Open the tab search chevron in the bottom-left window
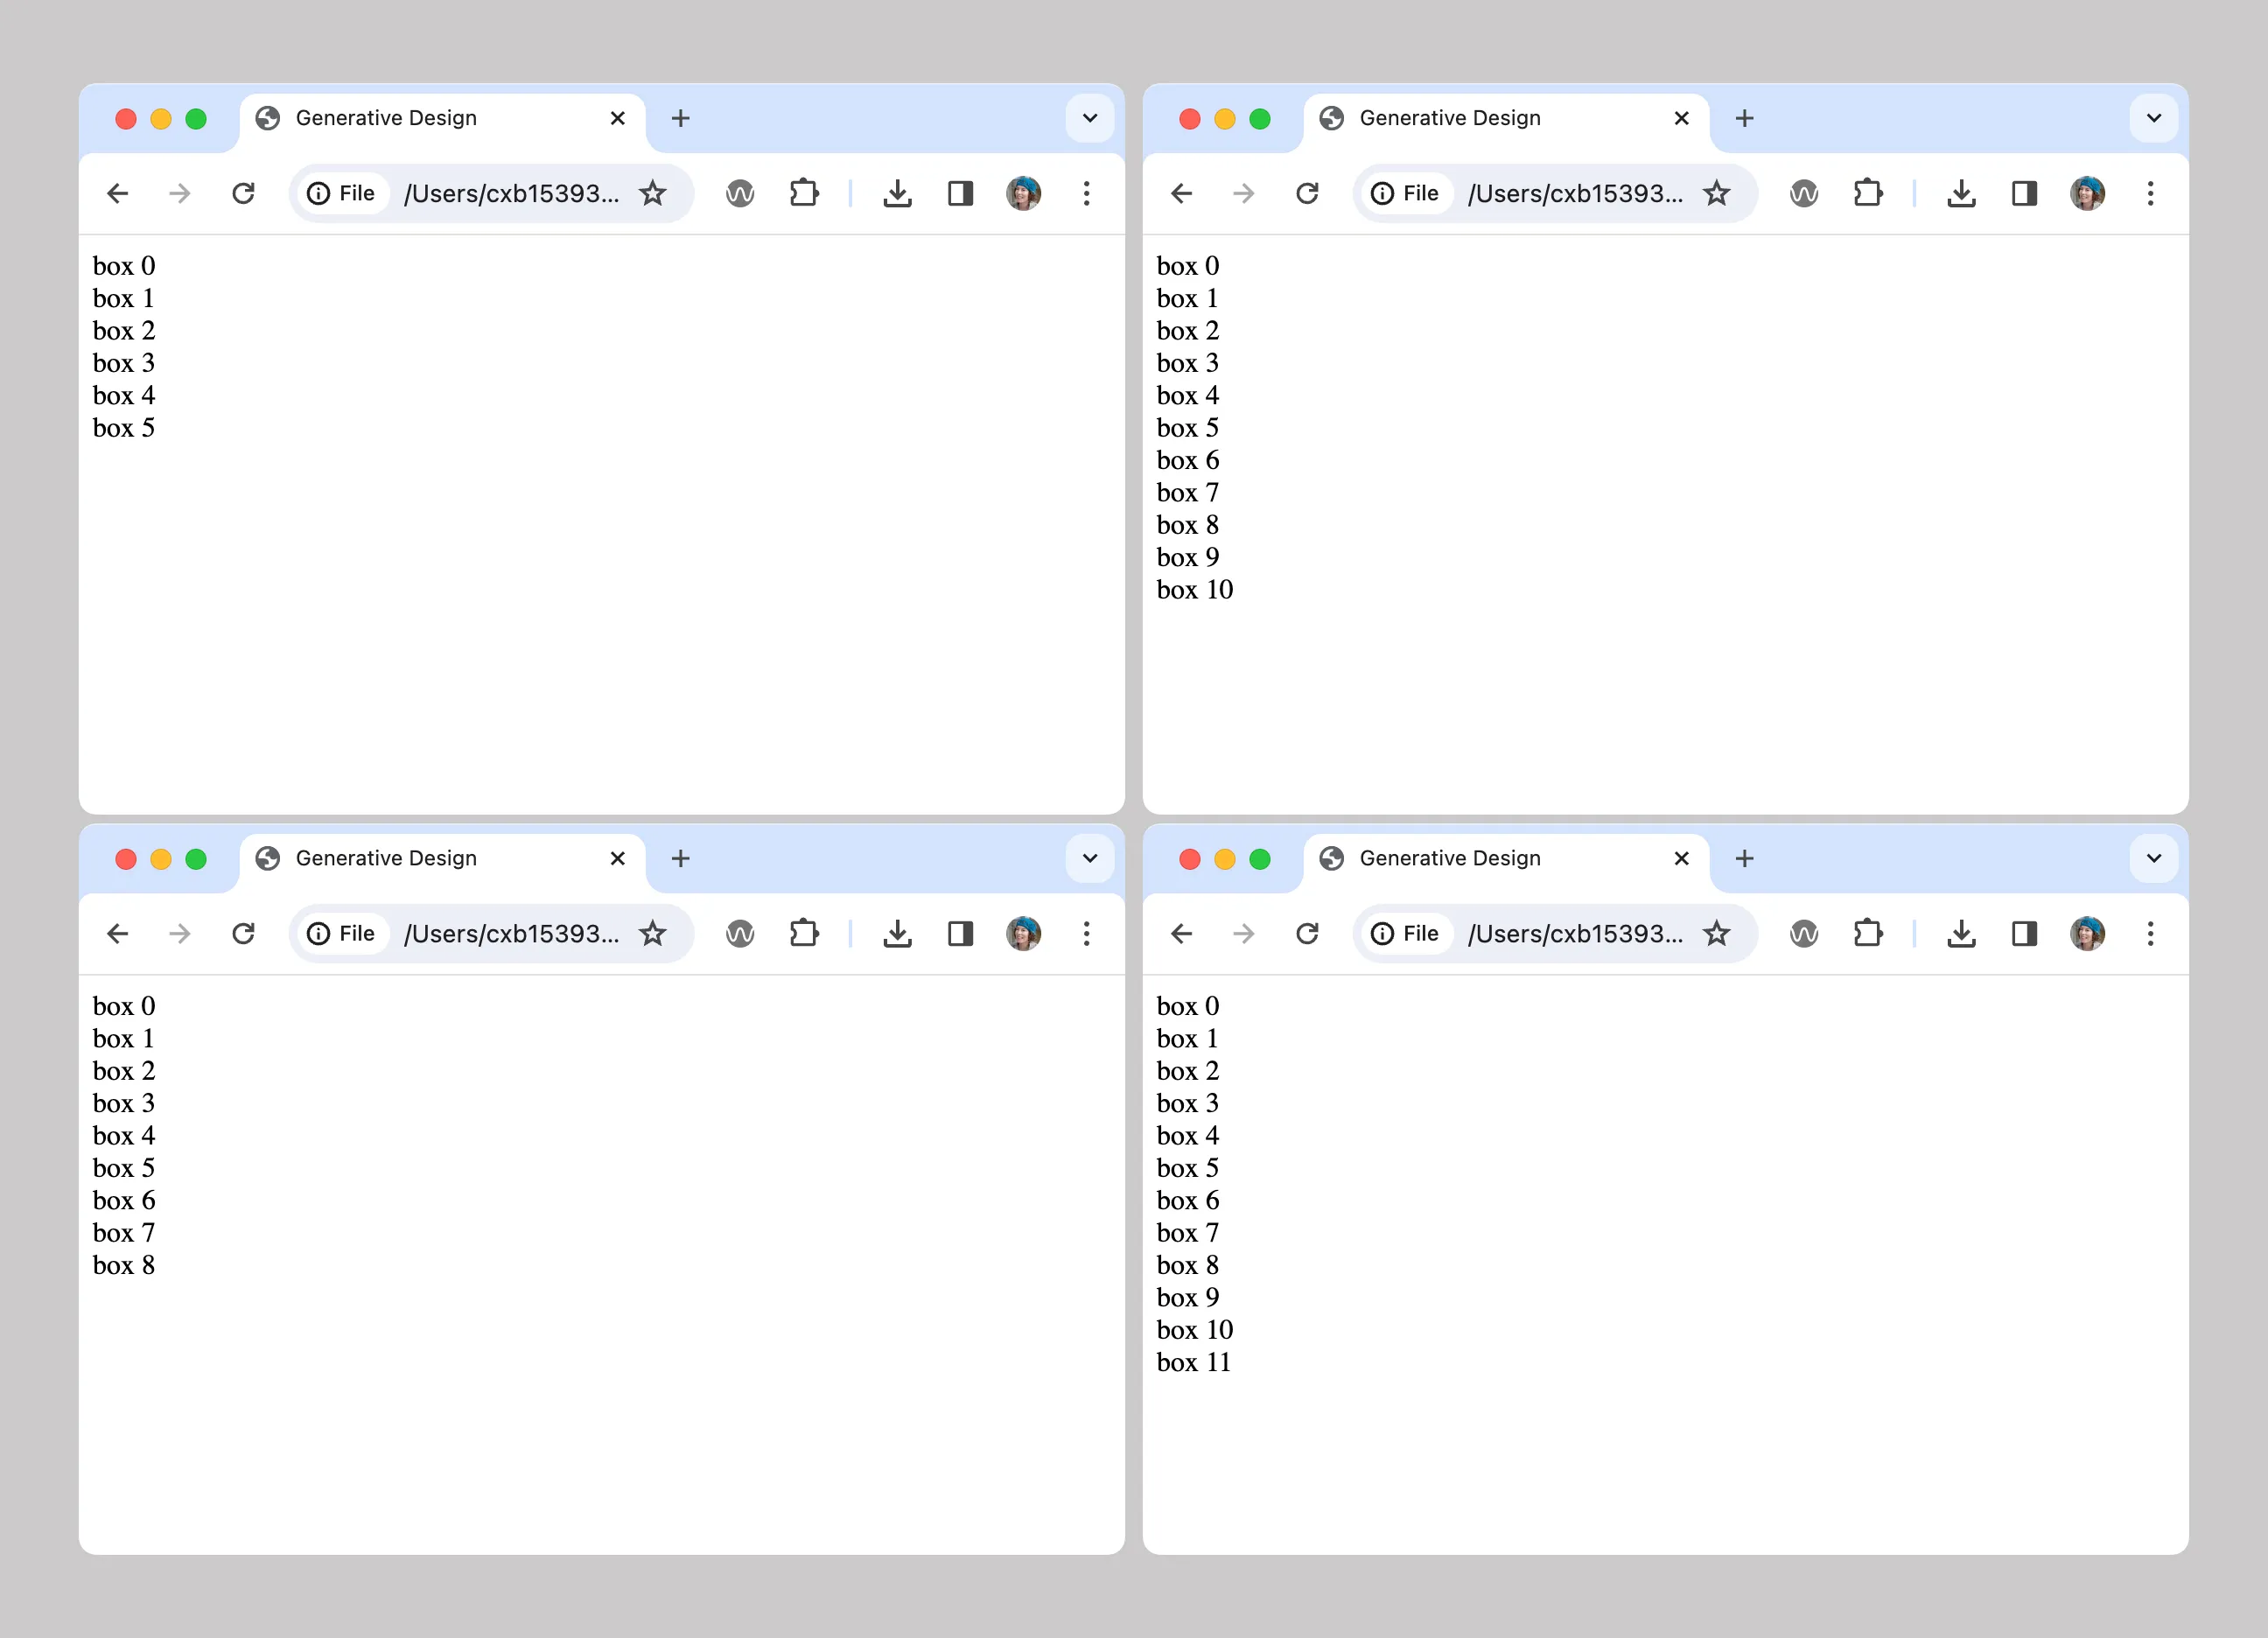Screen dimensions: 2268x1638 pos(1089,858)
